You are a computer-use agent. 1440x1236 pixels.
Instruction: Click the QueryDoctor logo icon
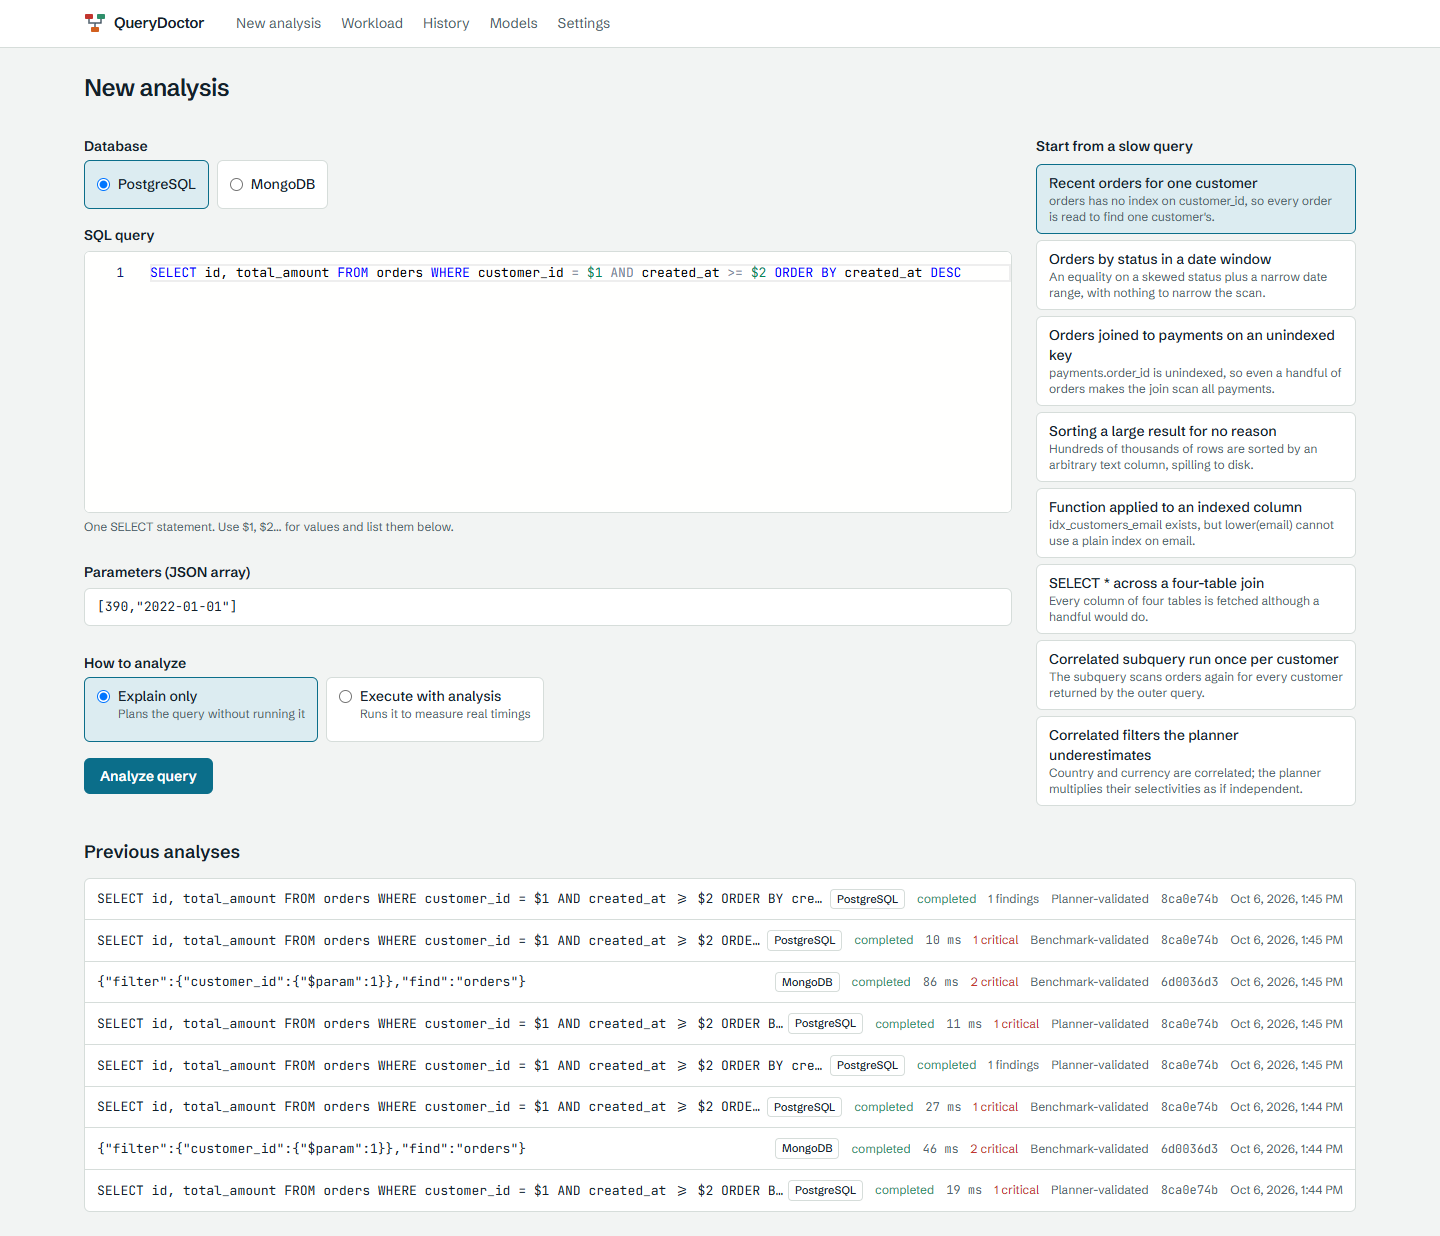(94, 23)
